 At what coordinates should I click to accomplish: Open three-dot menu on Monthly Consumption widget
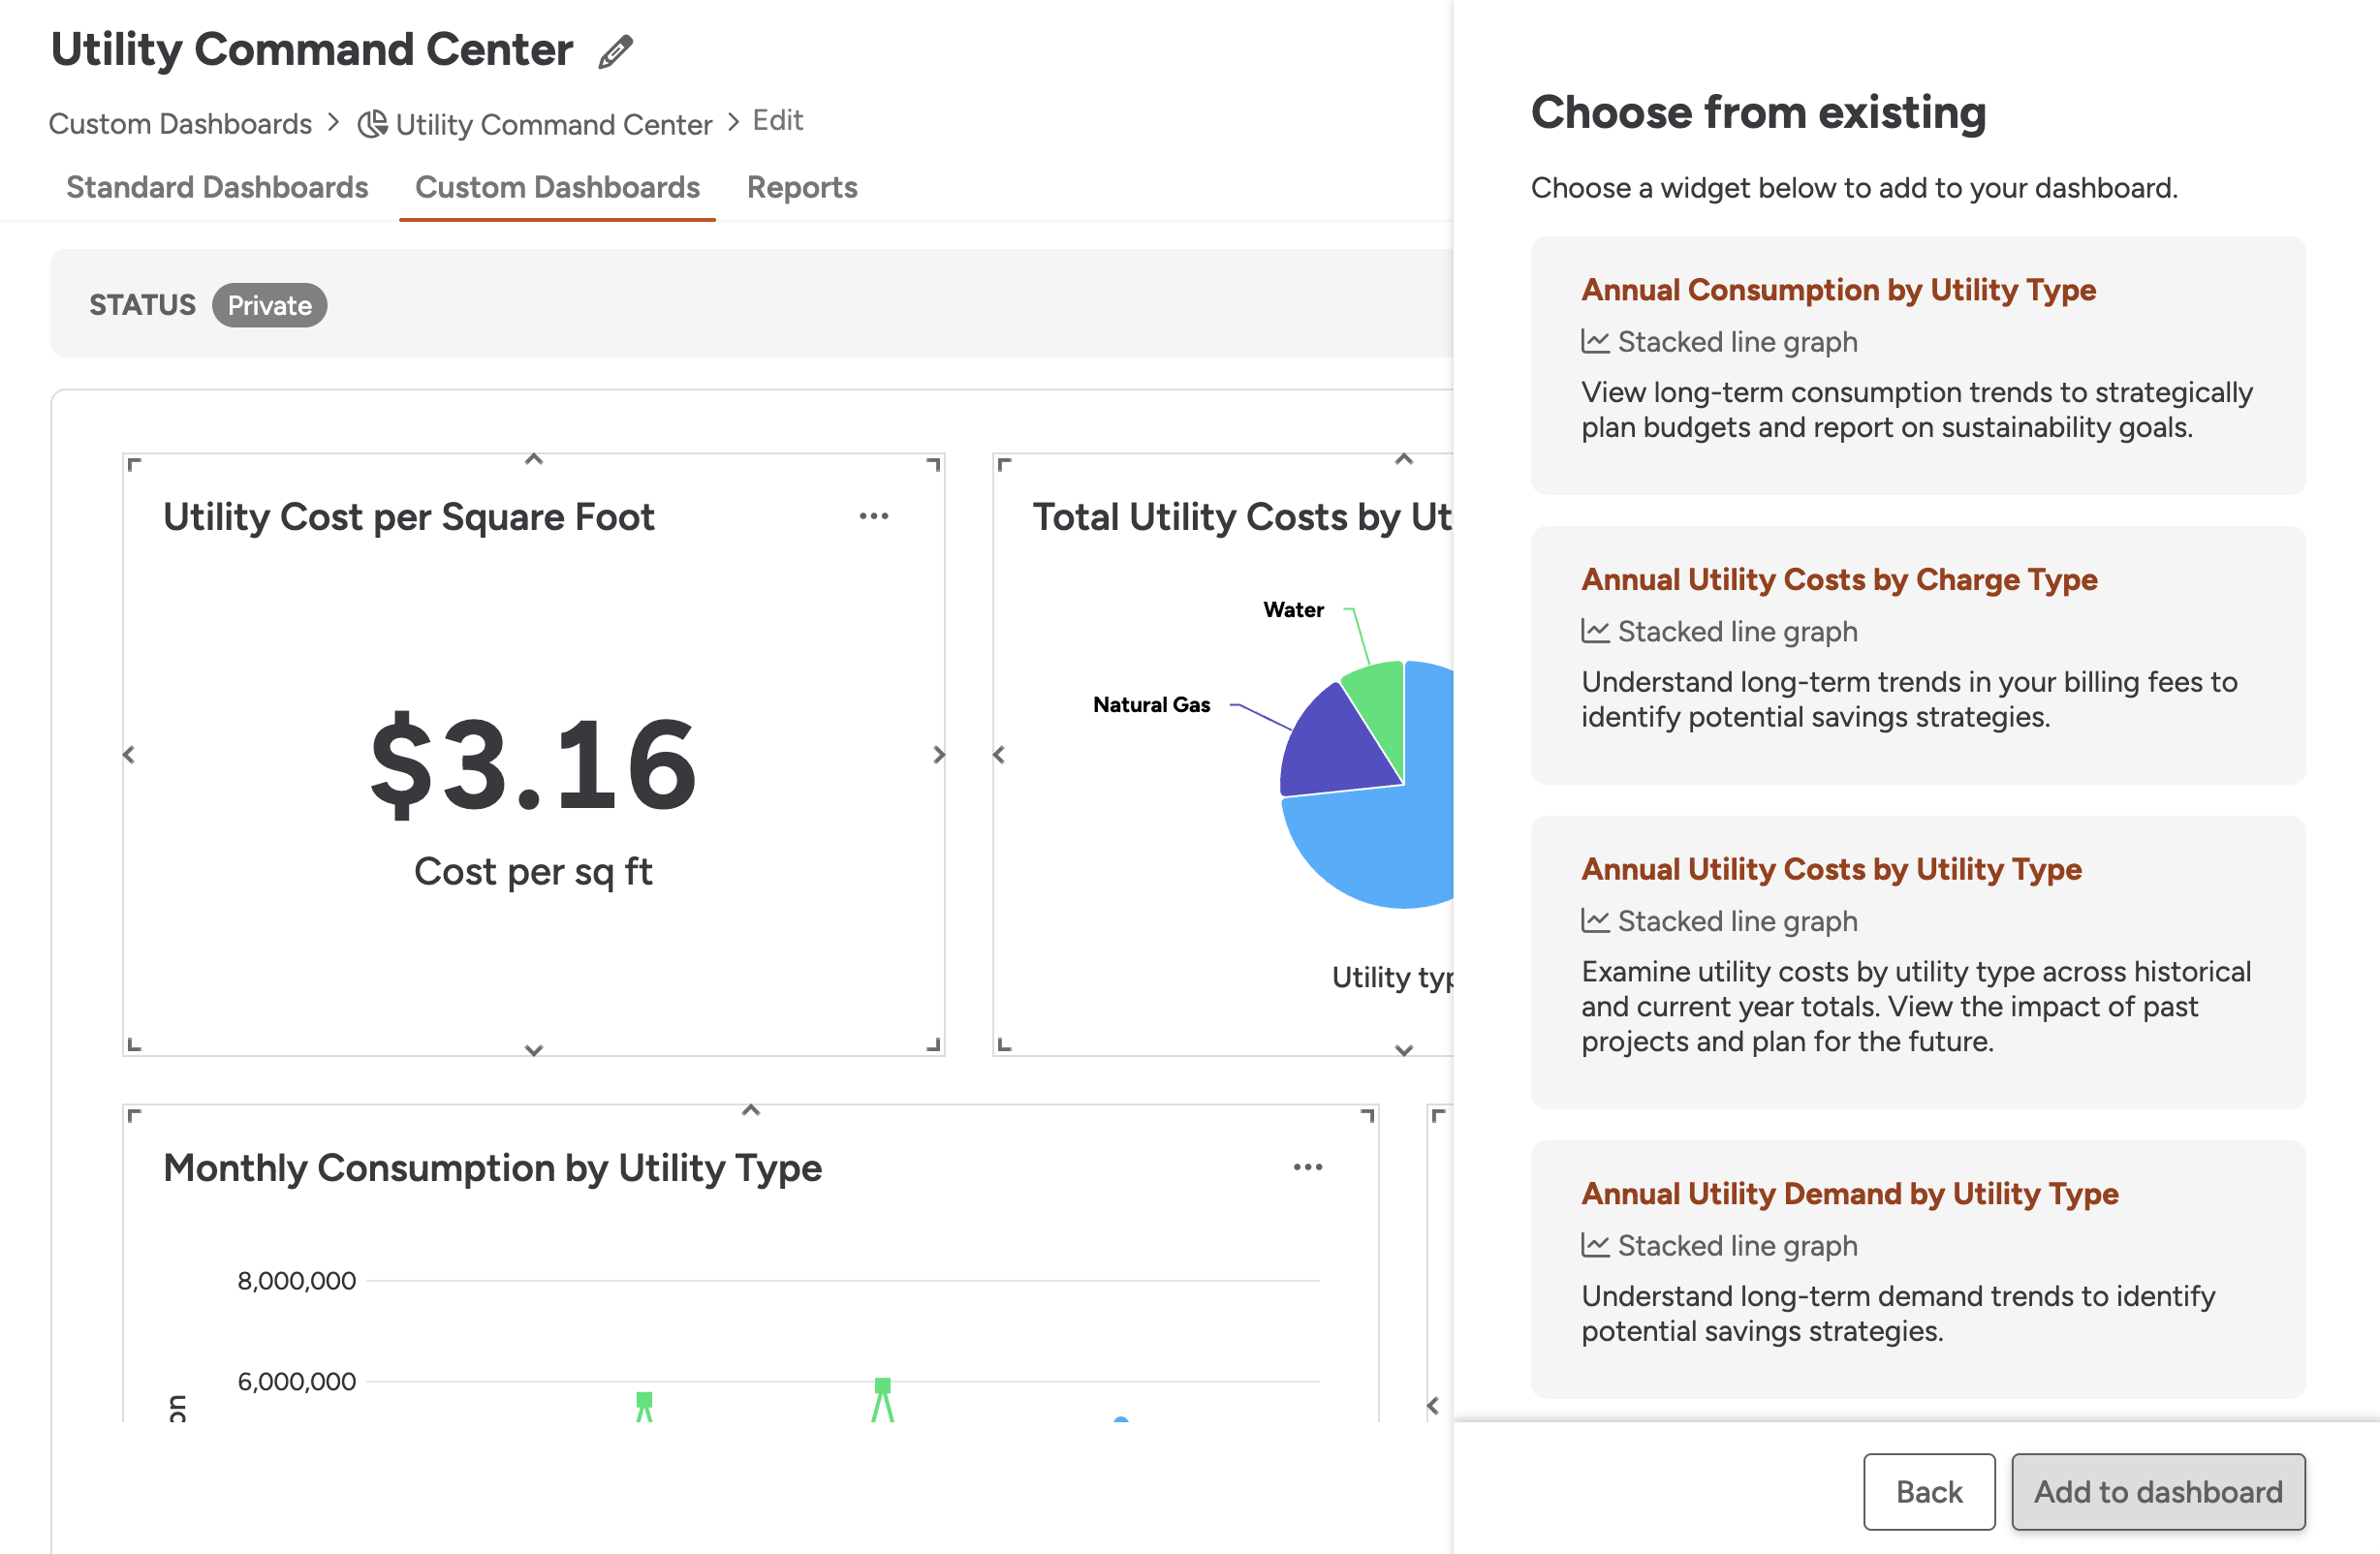pyautogui.click(x=1307, y=1167)
